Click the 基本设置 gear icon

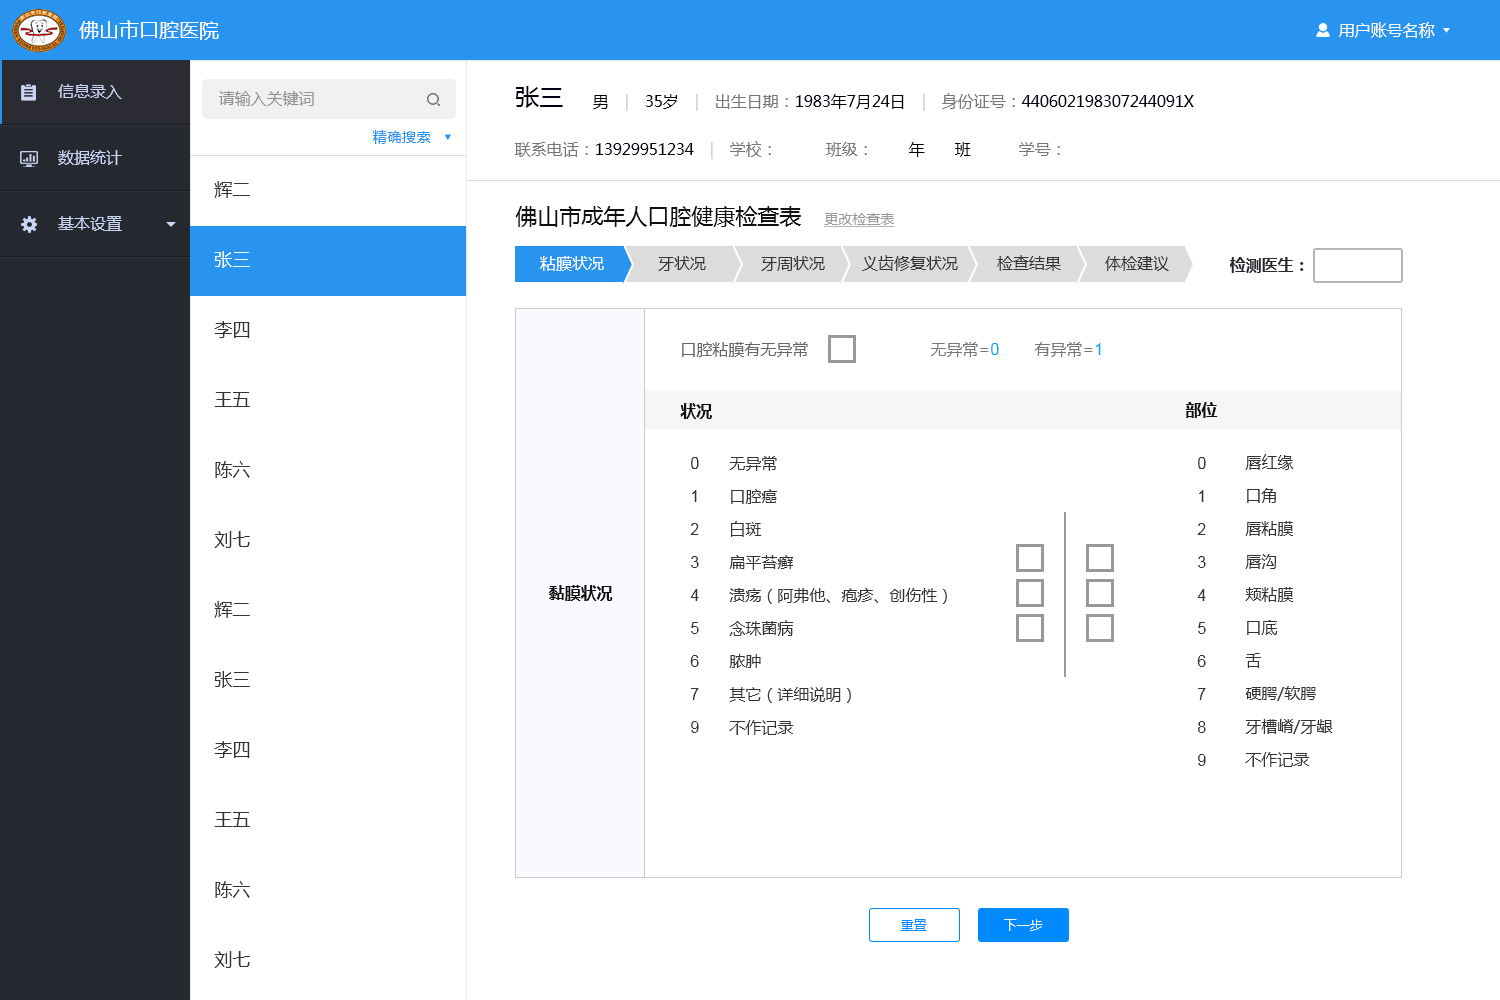[29, 224]
